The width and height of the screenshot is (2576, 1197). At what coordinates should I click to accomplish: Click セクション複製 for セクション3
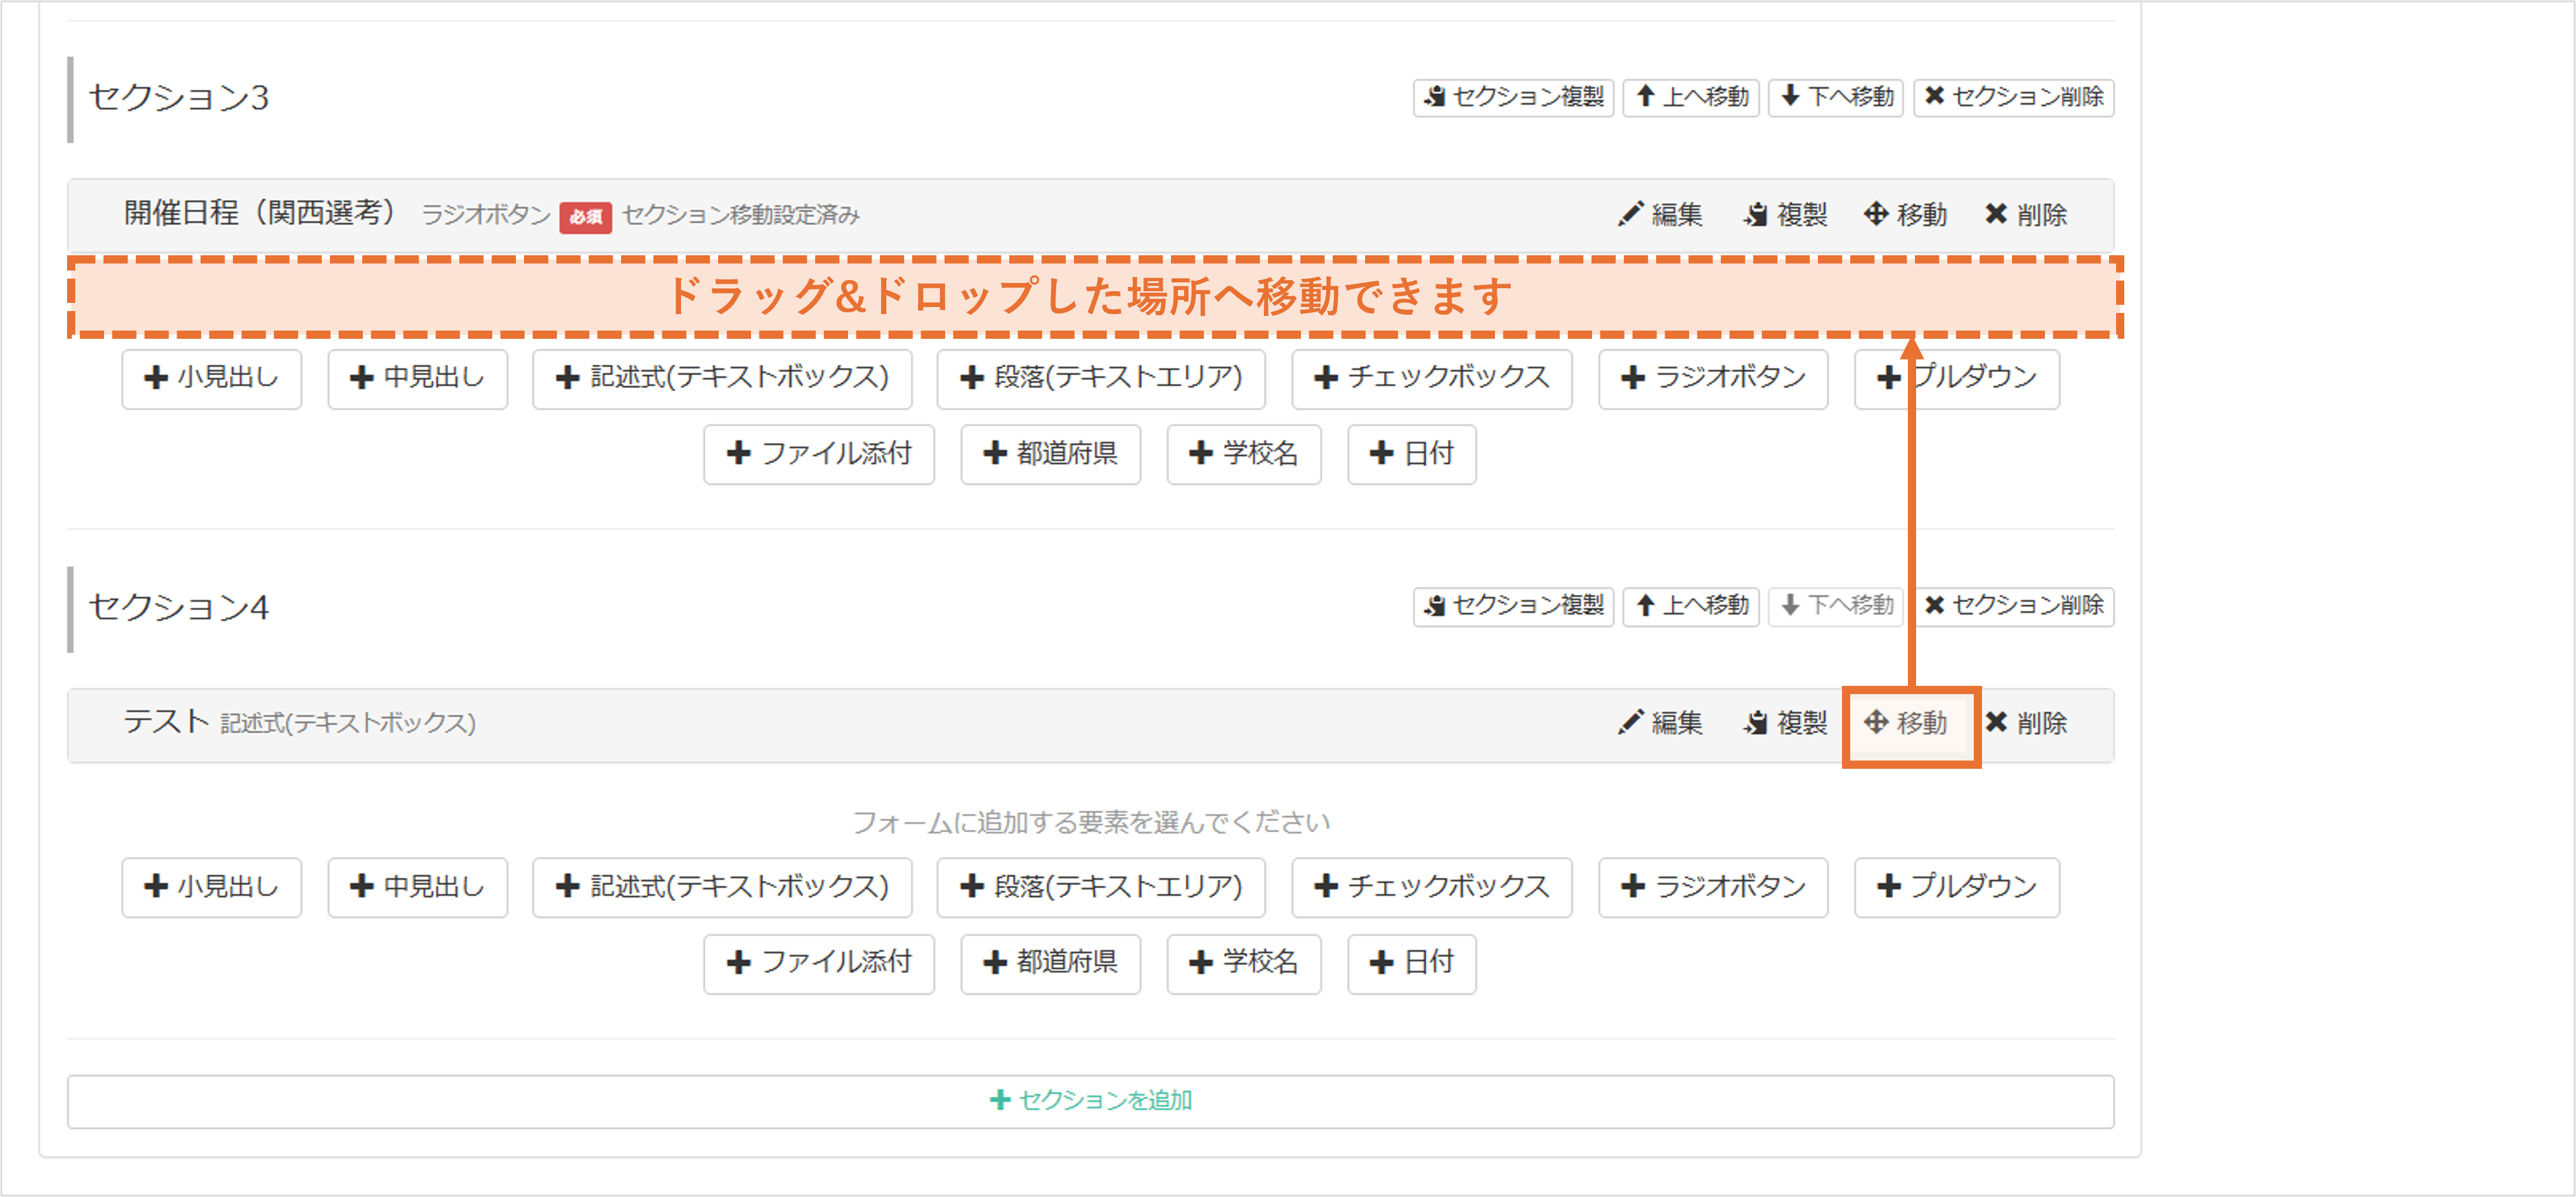[x=1512, y=97]
